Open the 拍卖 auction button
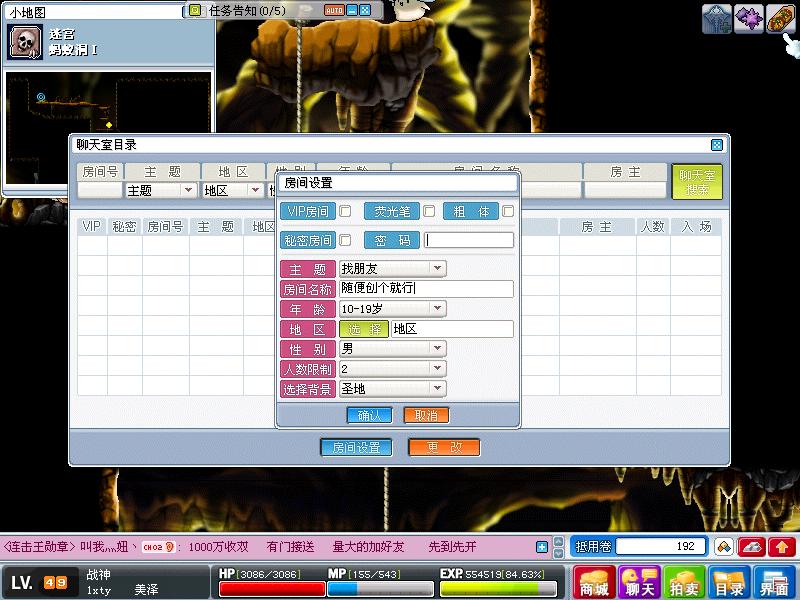Image resolution: width=800 pixels, height=600 pixels. click(x=685, y=582)
